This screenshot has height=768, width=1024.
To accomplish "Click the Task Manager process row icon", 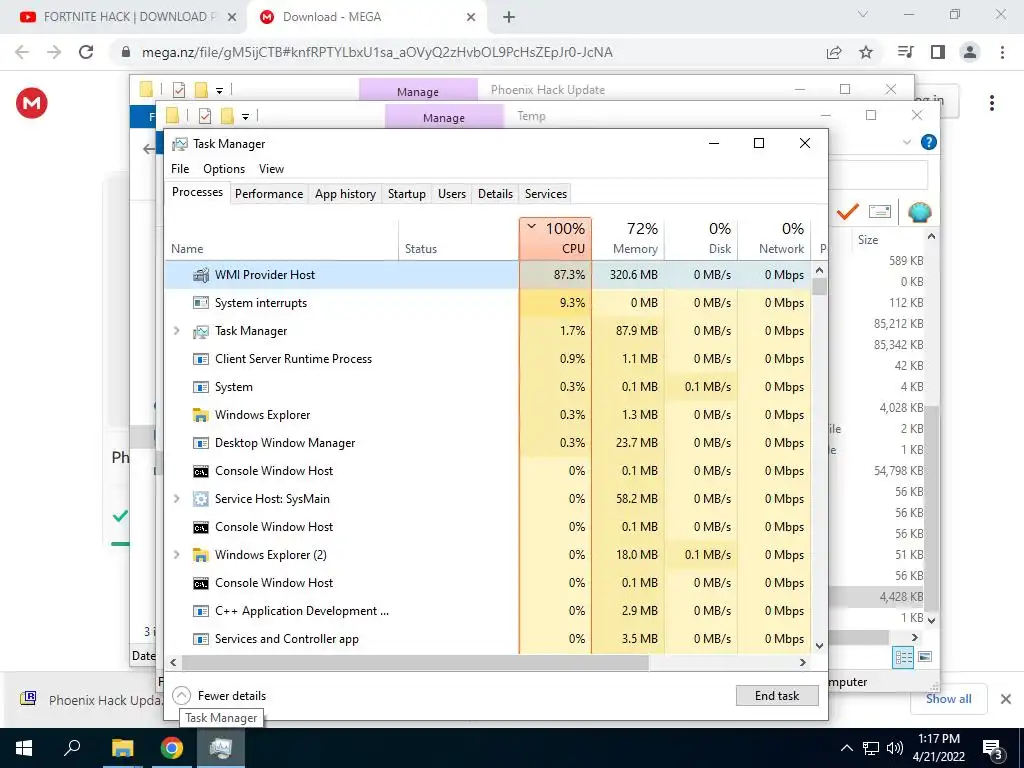I will click(200, 331).
